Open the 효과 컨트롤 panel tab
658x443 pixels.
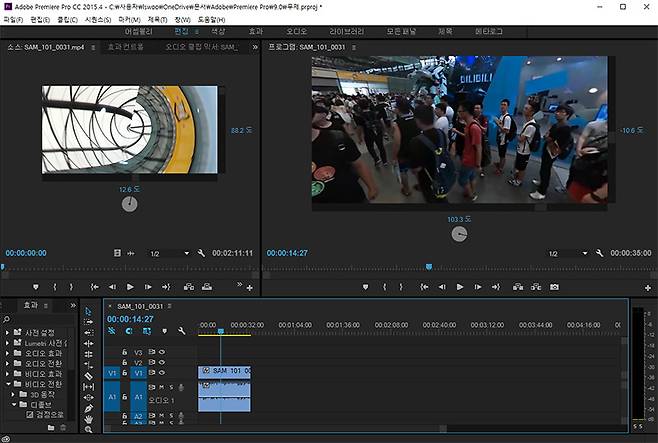127,47
